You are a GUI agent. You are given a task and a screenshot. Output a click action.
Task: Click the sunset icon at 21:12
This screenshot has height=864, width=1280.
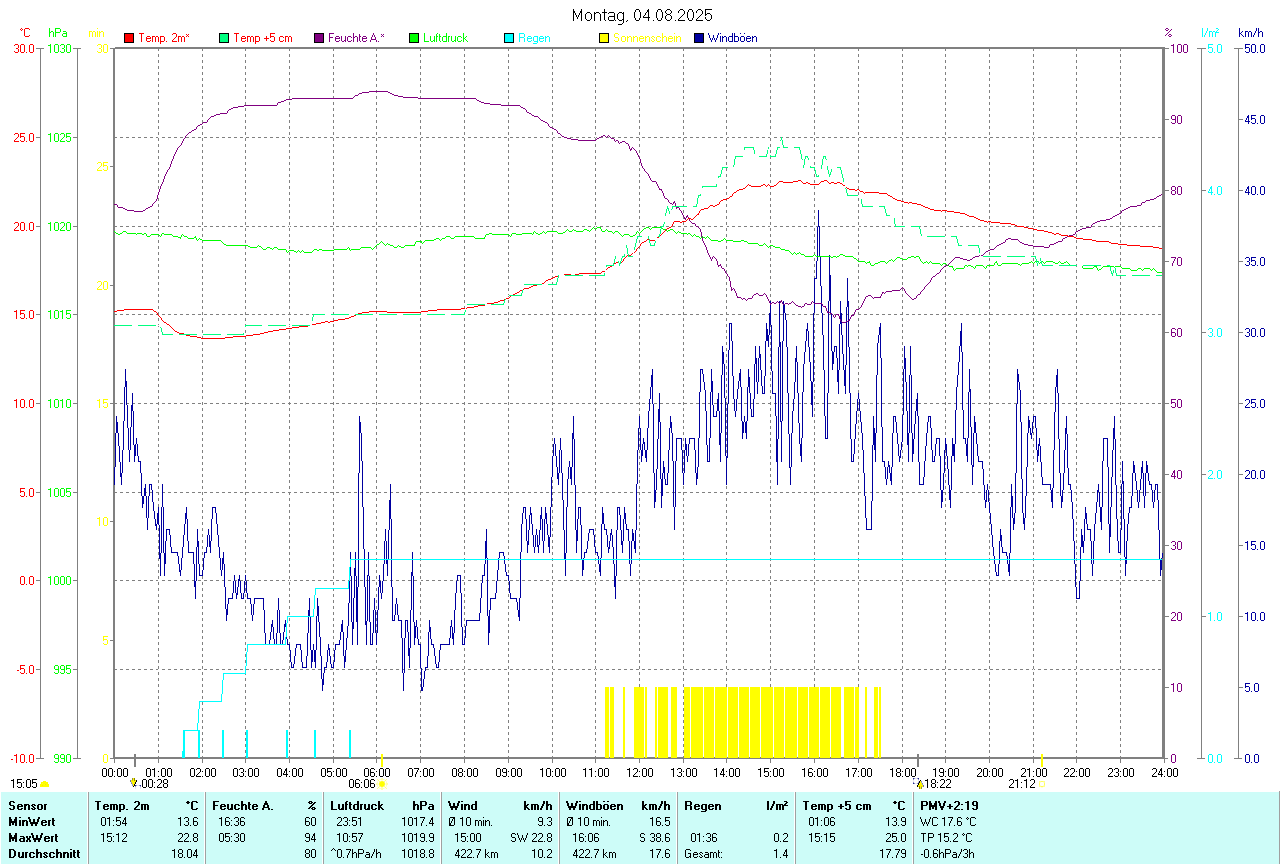click(x=1042, y=785)
